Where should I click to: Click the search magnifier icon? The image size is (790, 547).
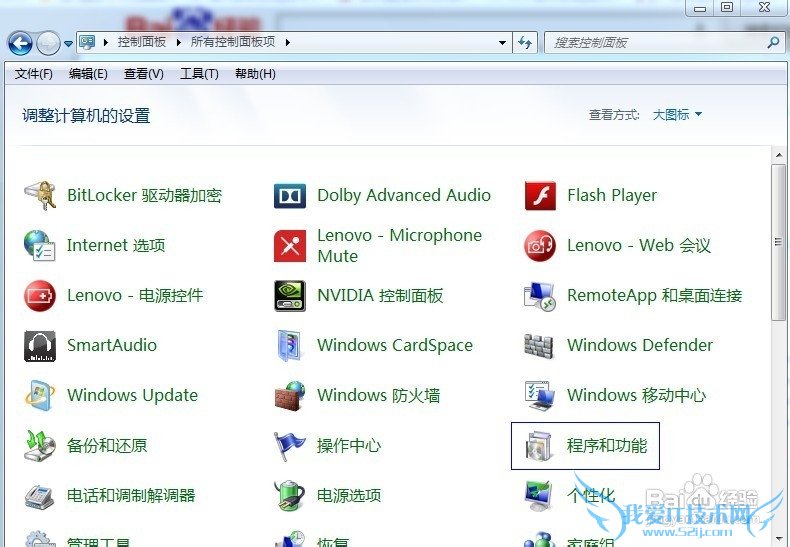(773, 43)
